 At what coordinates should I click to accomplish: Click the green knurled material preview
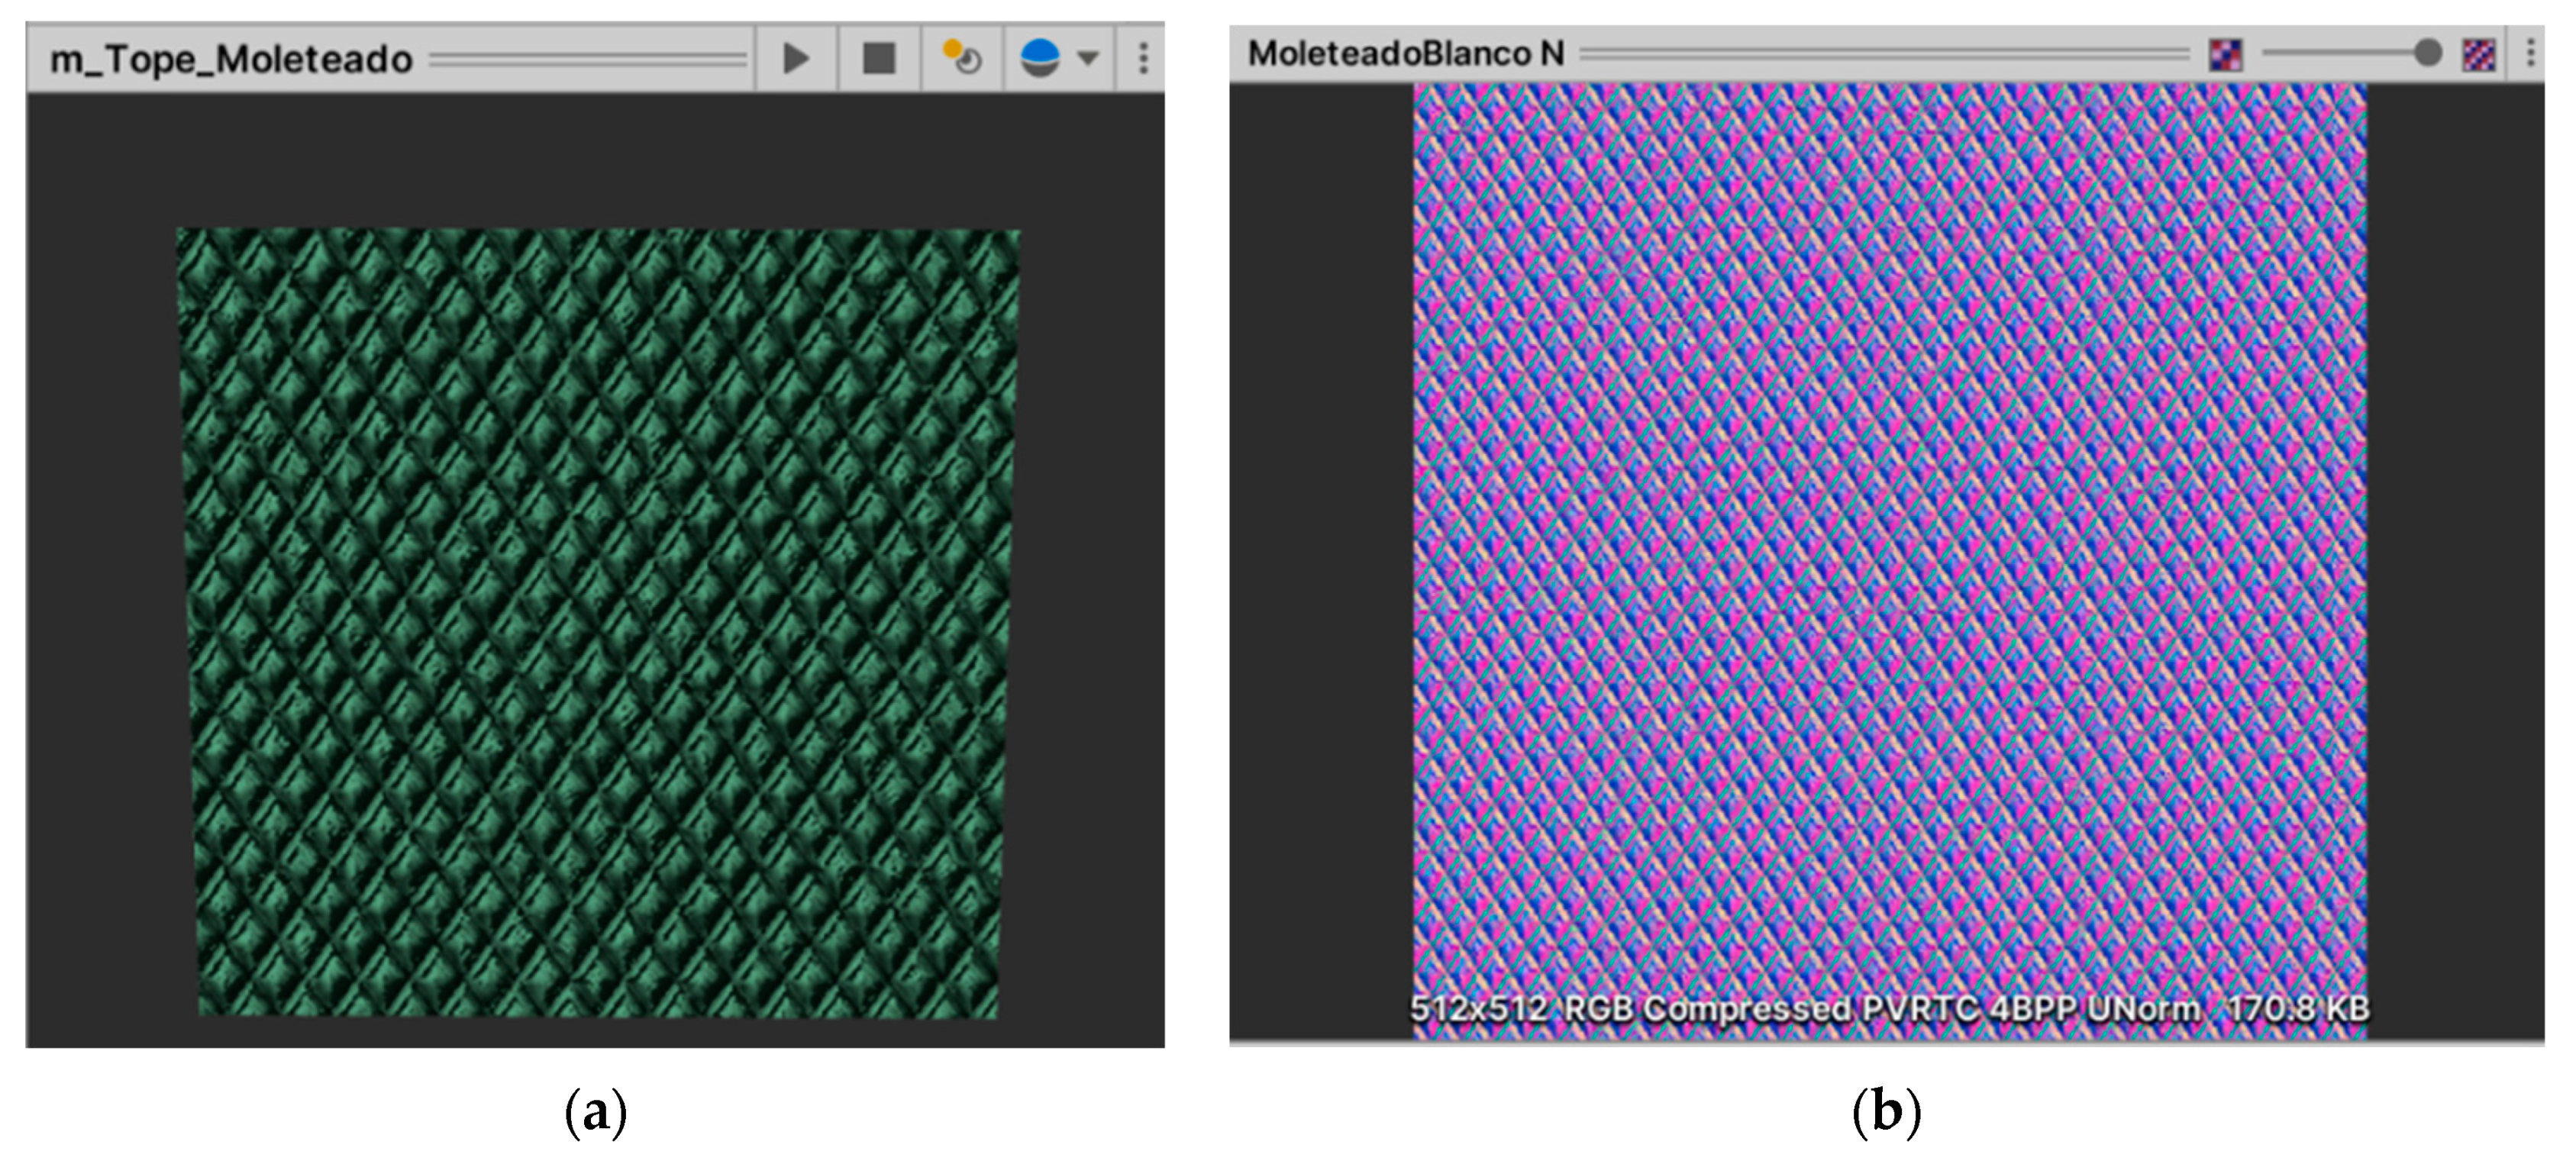(x=597, y=622)
